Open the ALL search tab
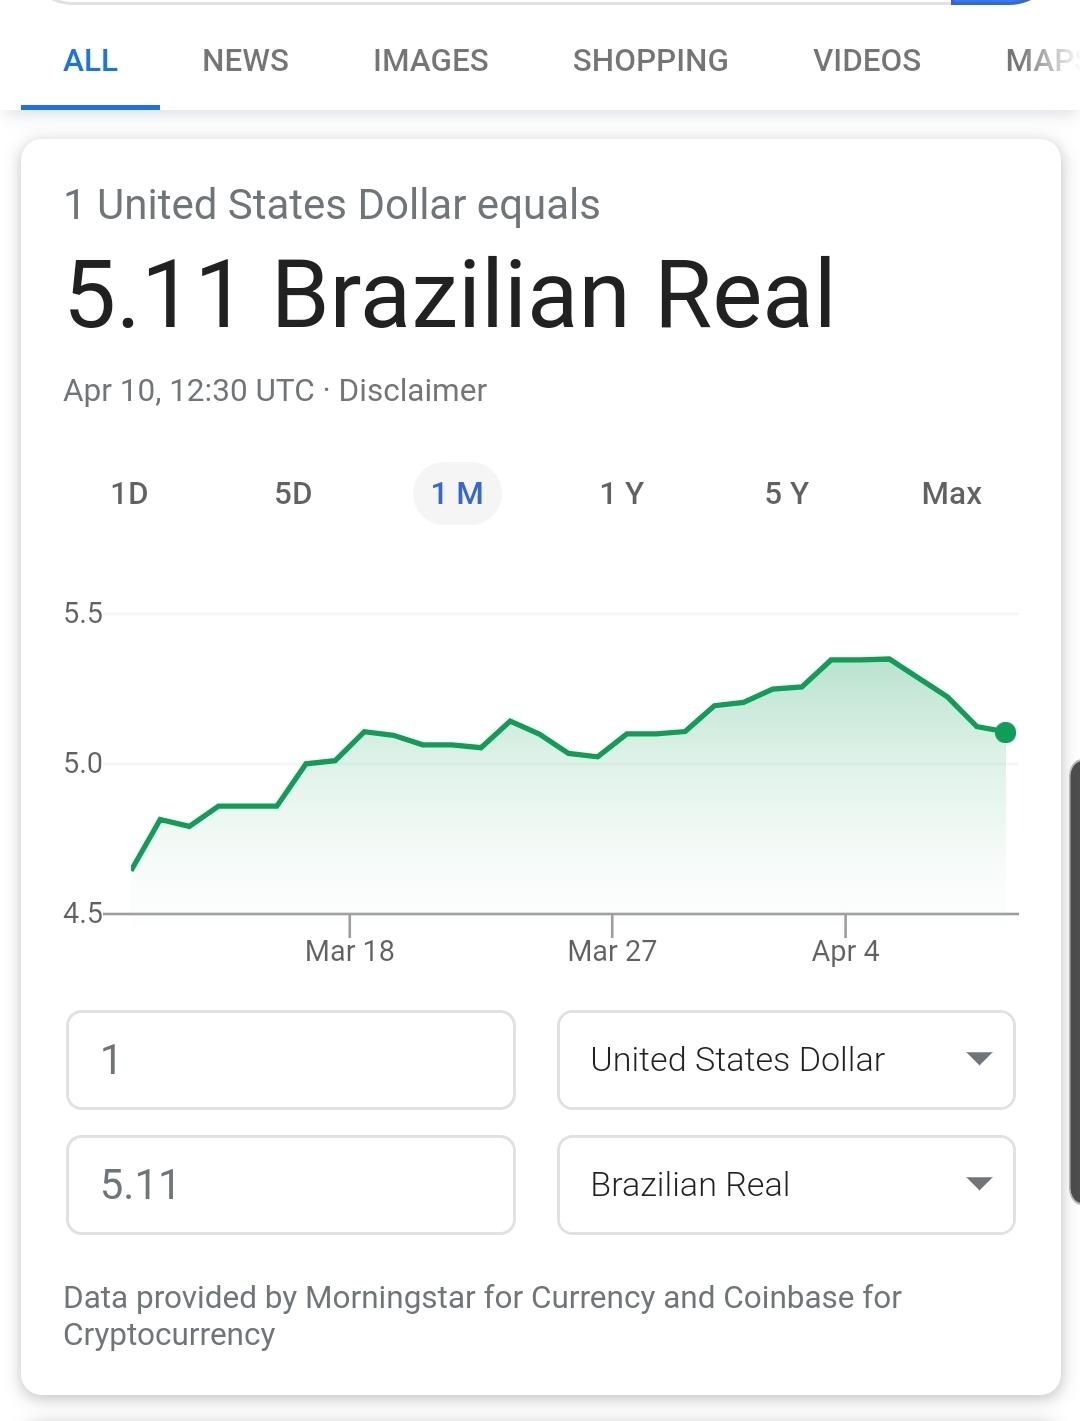This screenshot has height=1421, width=1080. pos(90,61)
